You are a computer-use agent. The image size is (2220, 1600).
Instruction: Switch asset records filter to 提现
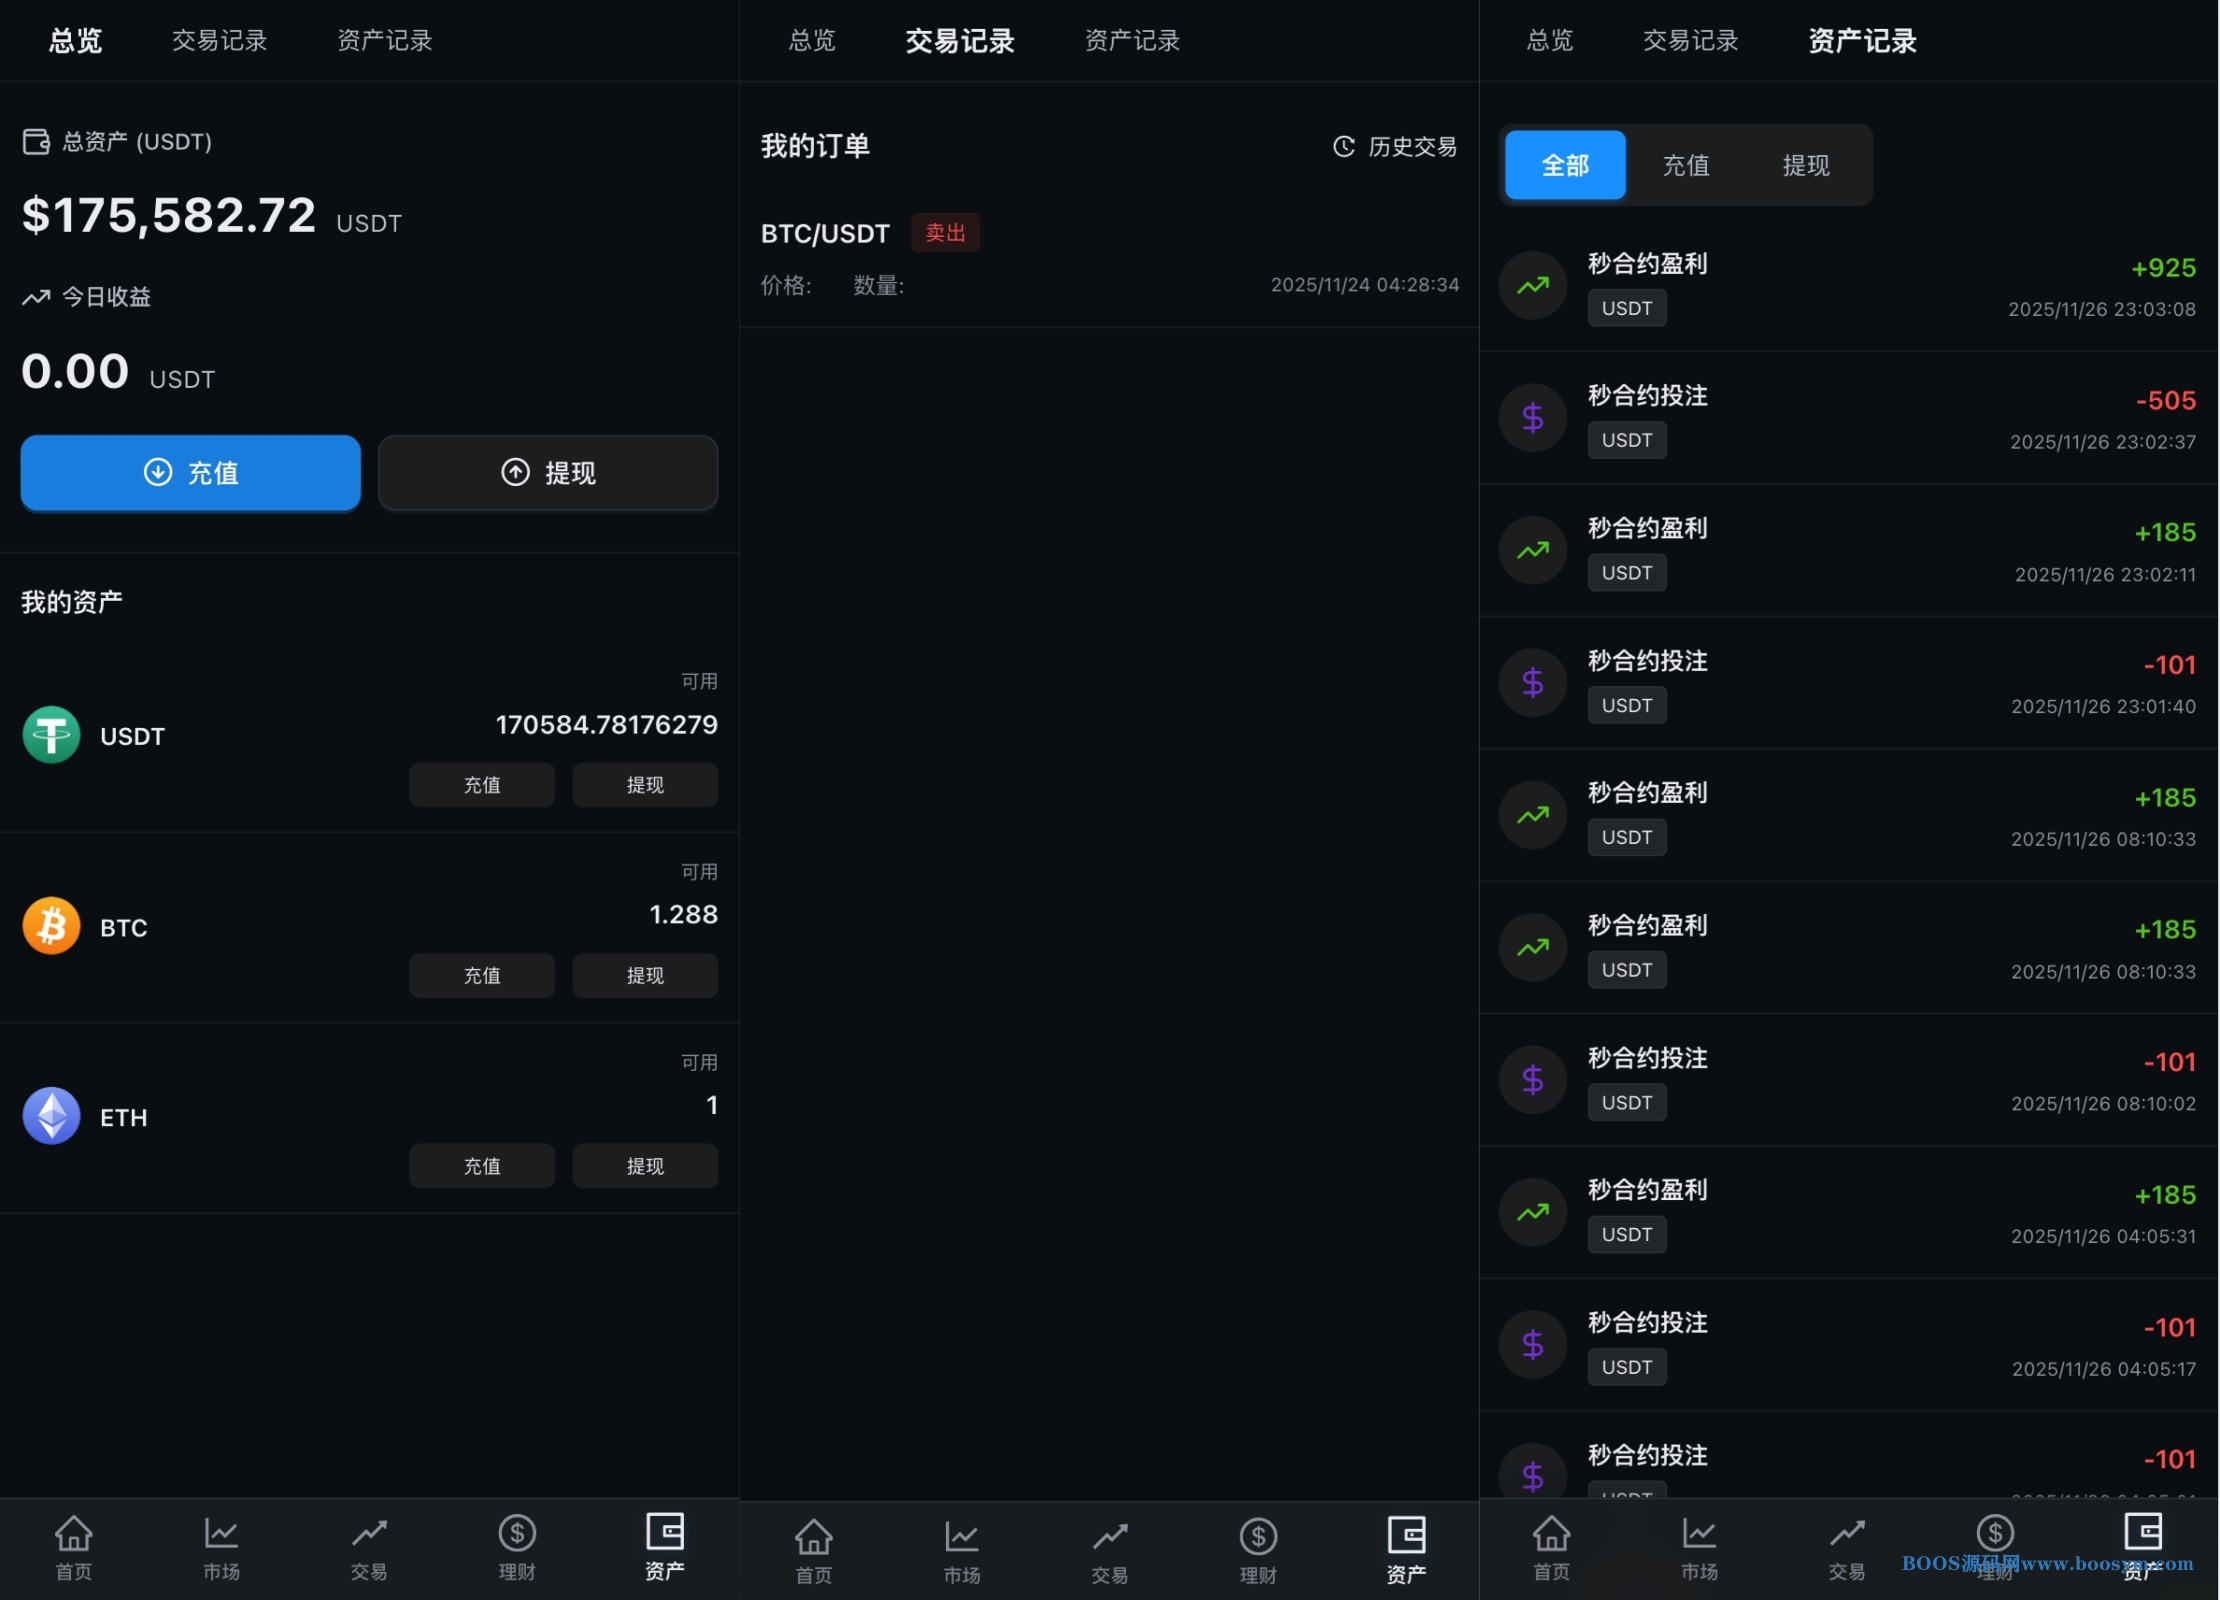(x=1805, y=165)
